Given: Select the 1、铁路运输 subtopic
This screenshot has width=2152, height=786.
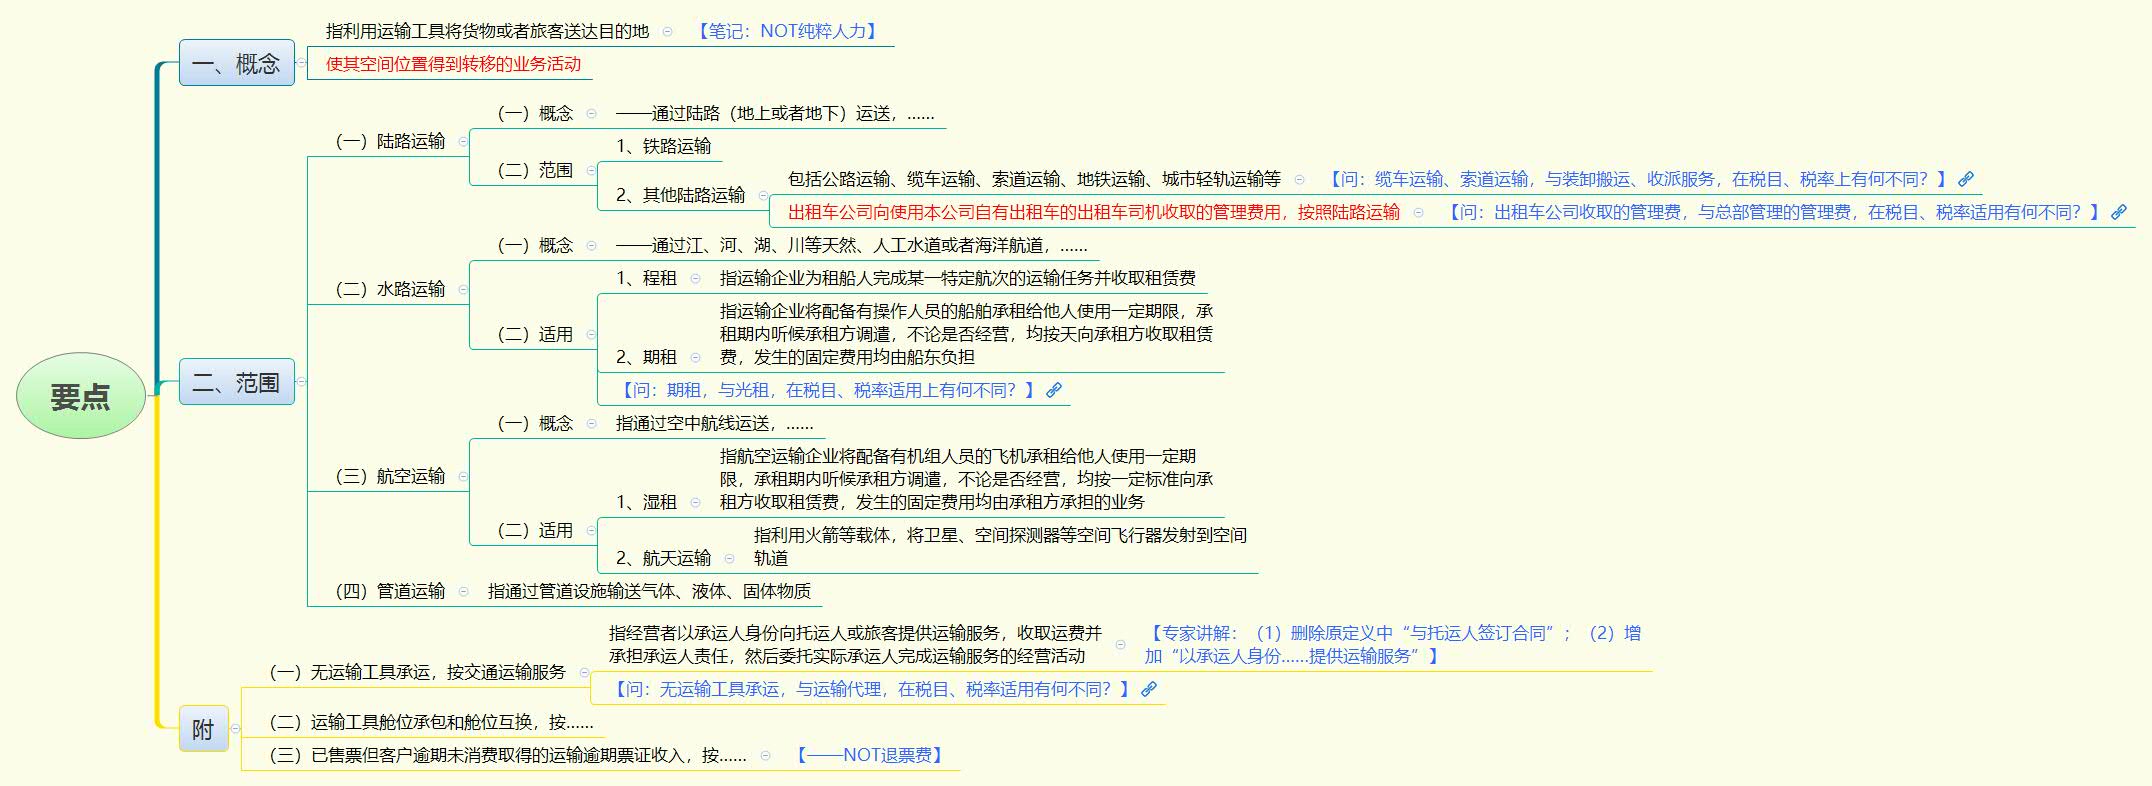Looking at the screenshot, I should (663, 146).
